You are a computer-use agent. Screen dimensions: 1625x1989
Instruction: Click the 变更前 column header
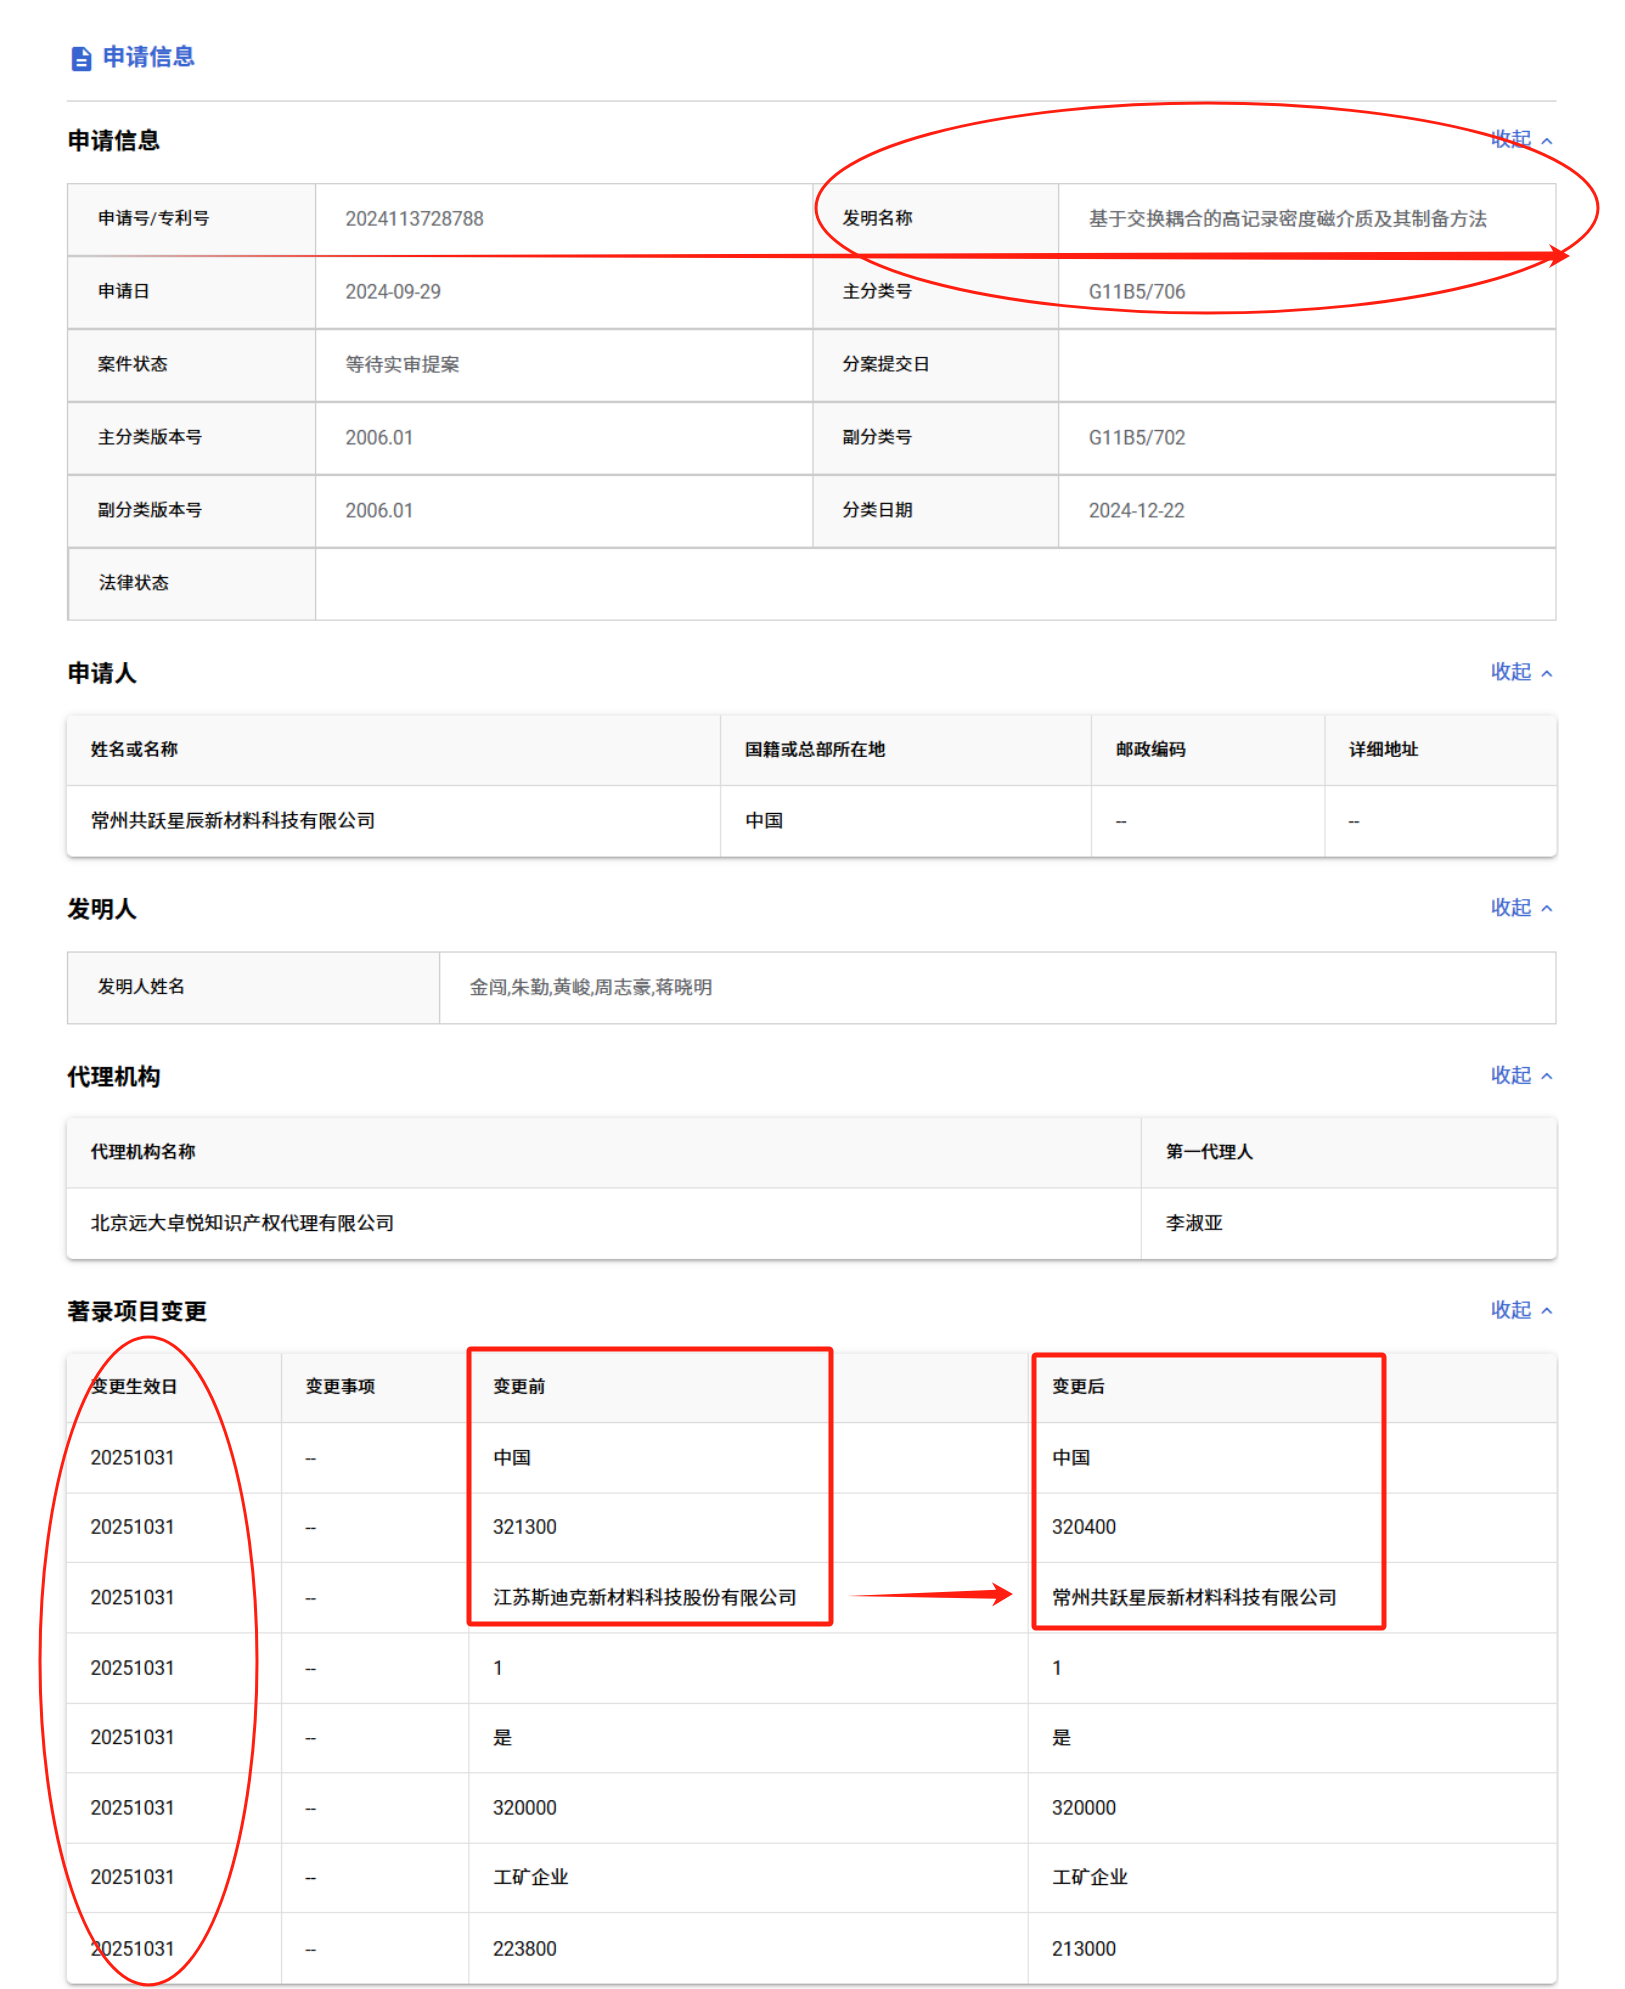[518, 1387]
